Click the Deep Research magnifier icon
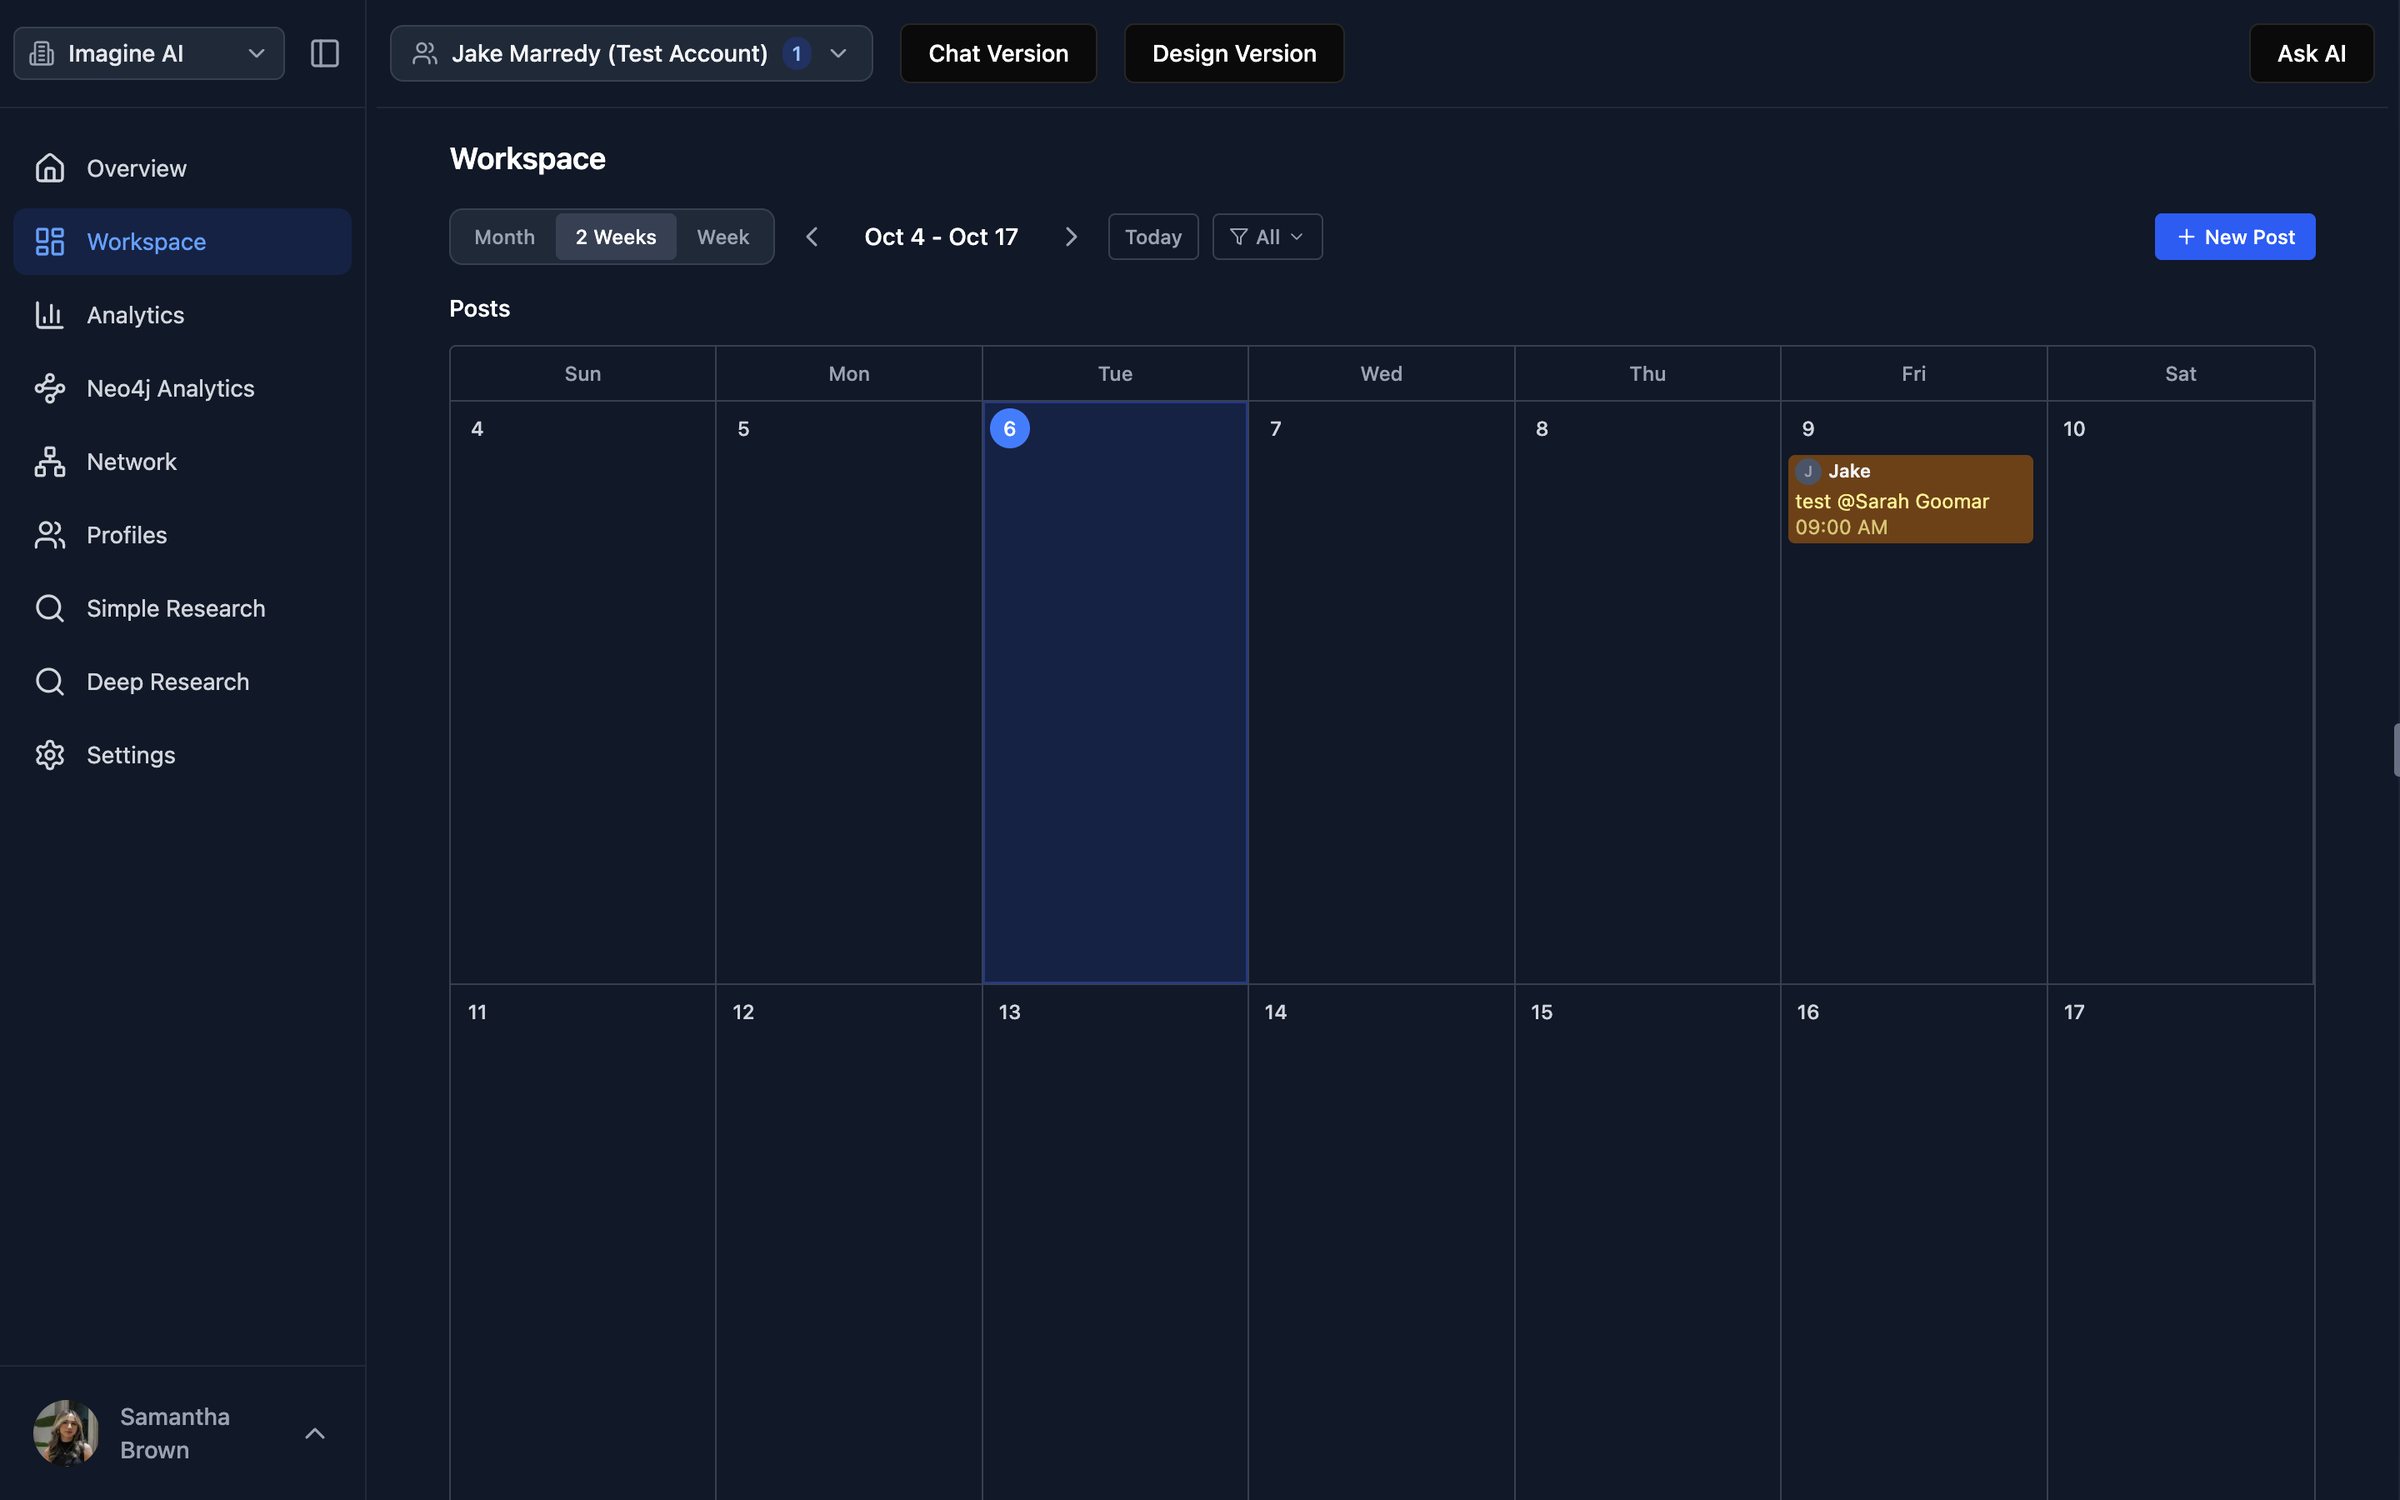 49,681
